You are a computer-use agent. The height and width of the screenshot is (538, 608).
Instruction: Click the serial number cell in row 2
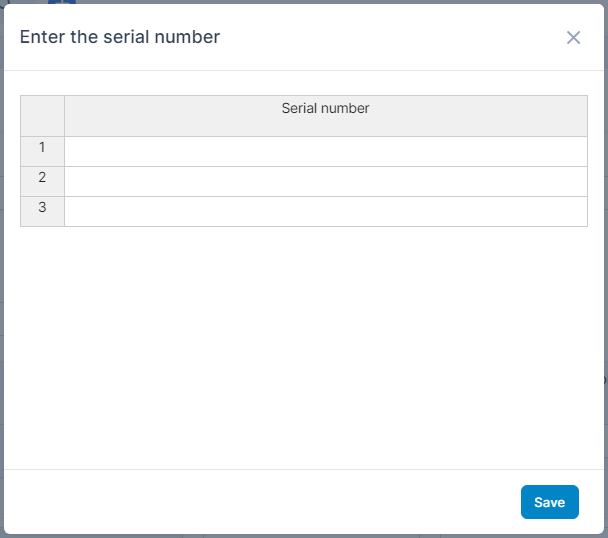point(325,181)
